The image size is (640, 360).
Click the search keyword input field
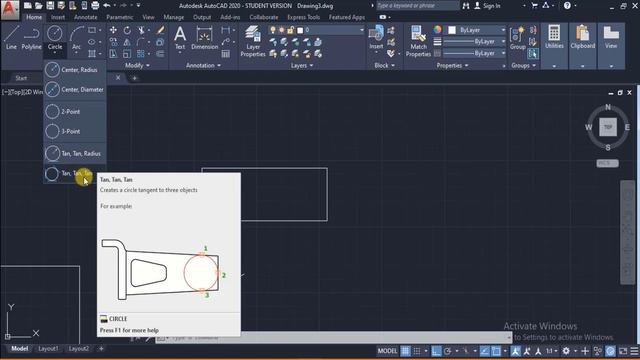point(417,6)
